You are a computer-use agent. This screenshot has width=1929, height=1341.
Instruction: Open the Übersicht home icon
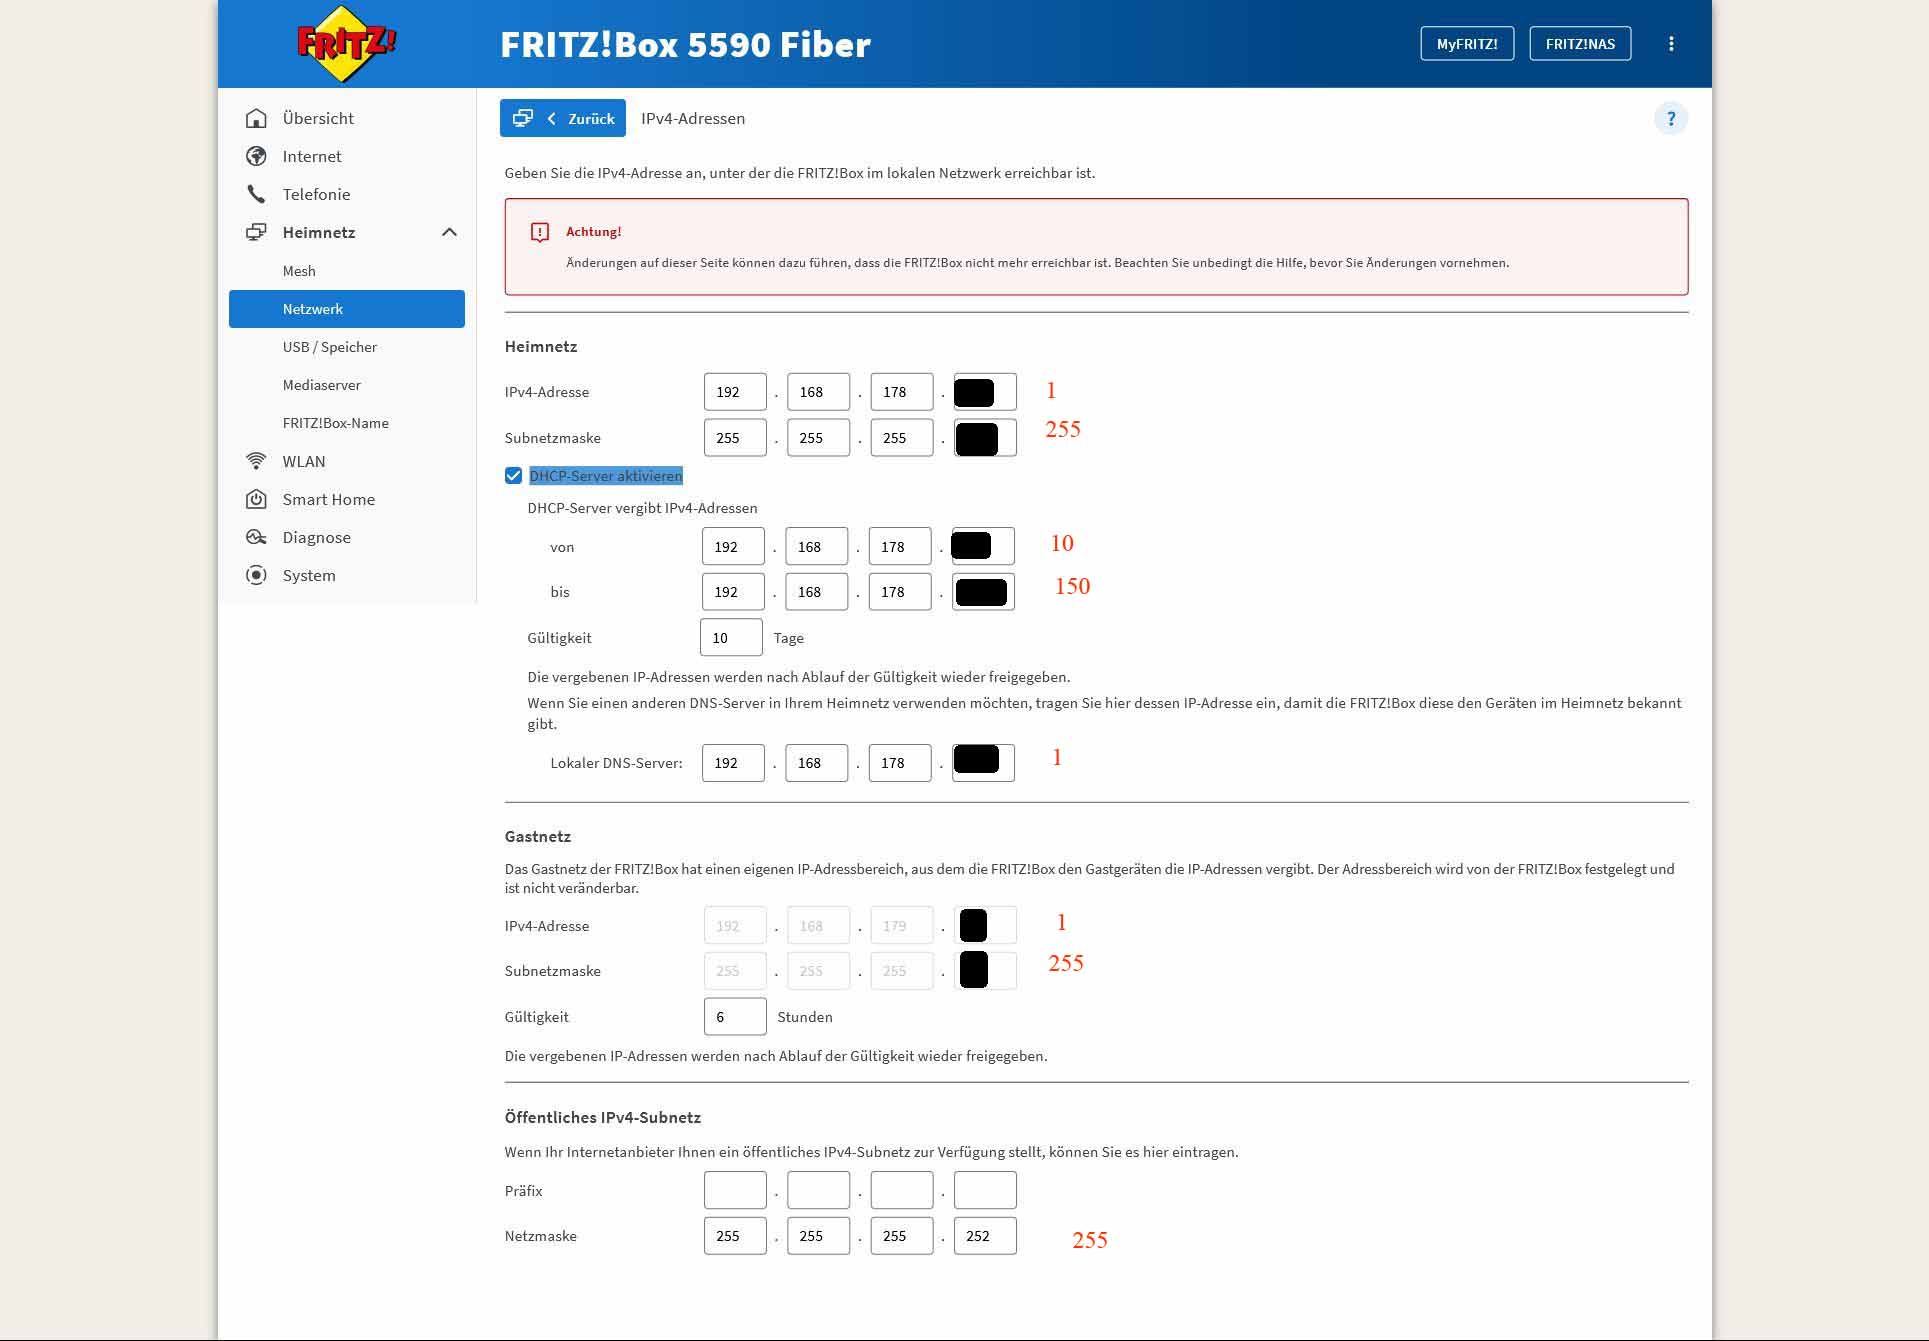(256, 118)
